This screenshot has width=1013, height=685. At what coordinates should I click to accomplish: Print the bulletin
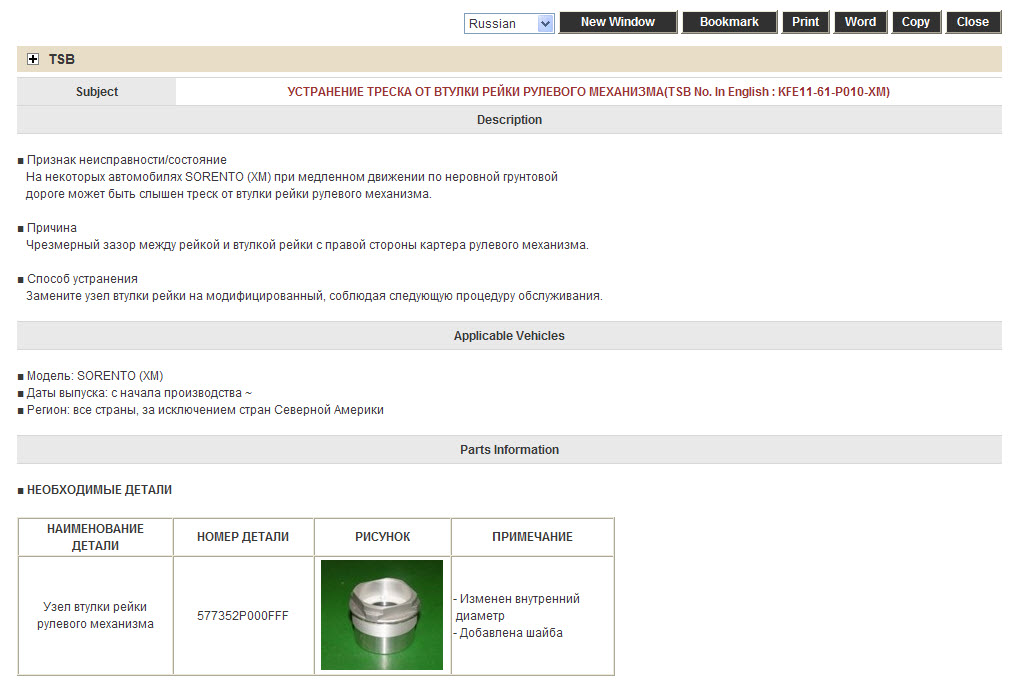(x=805, y=22)
